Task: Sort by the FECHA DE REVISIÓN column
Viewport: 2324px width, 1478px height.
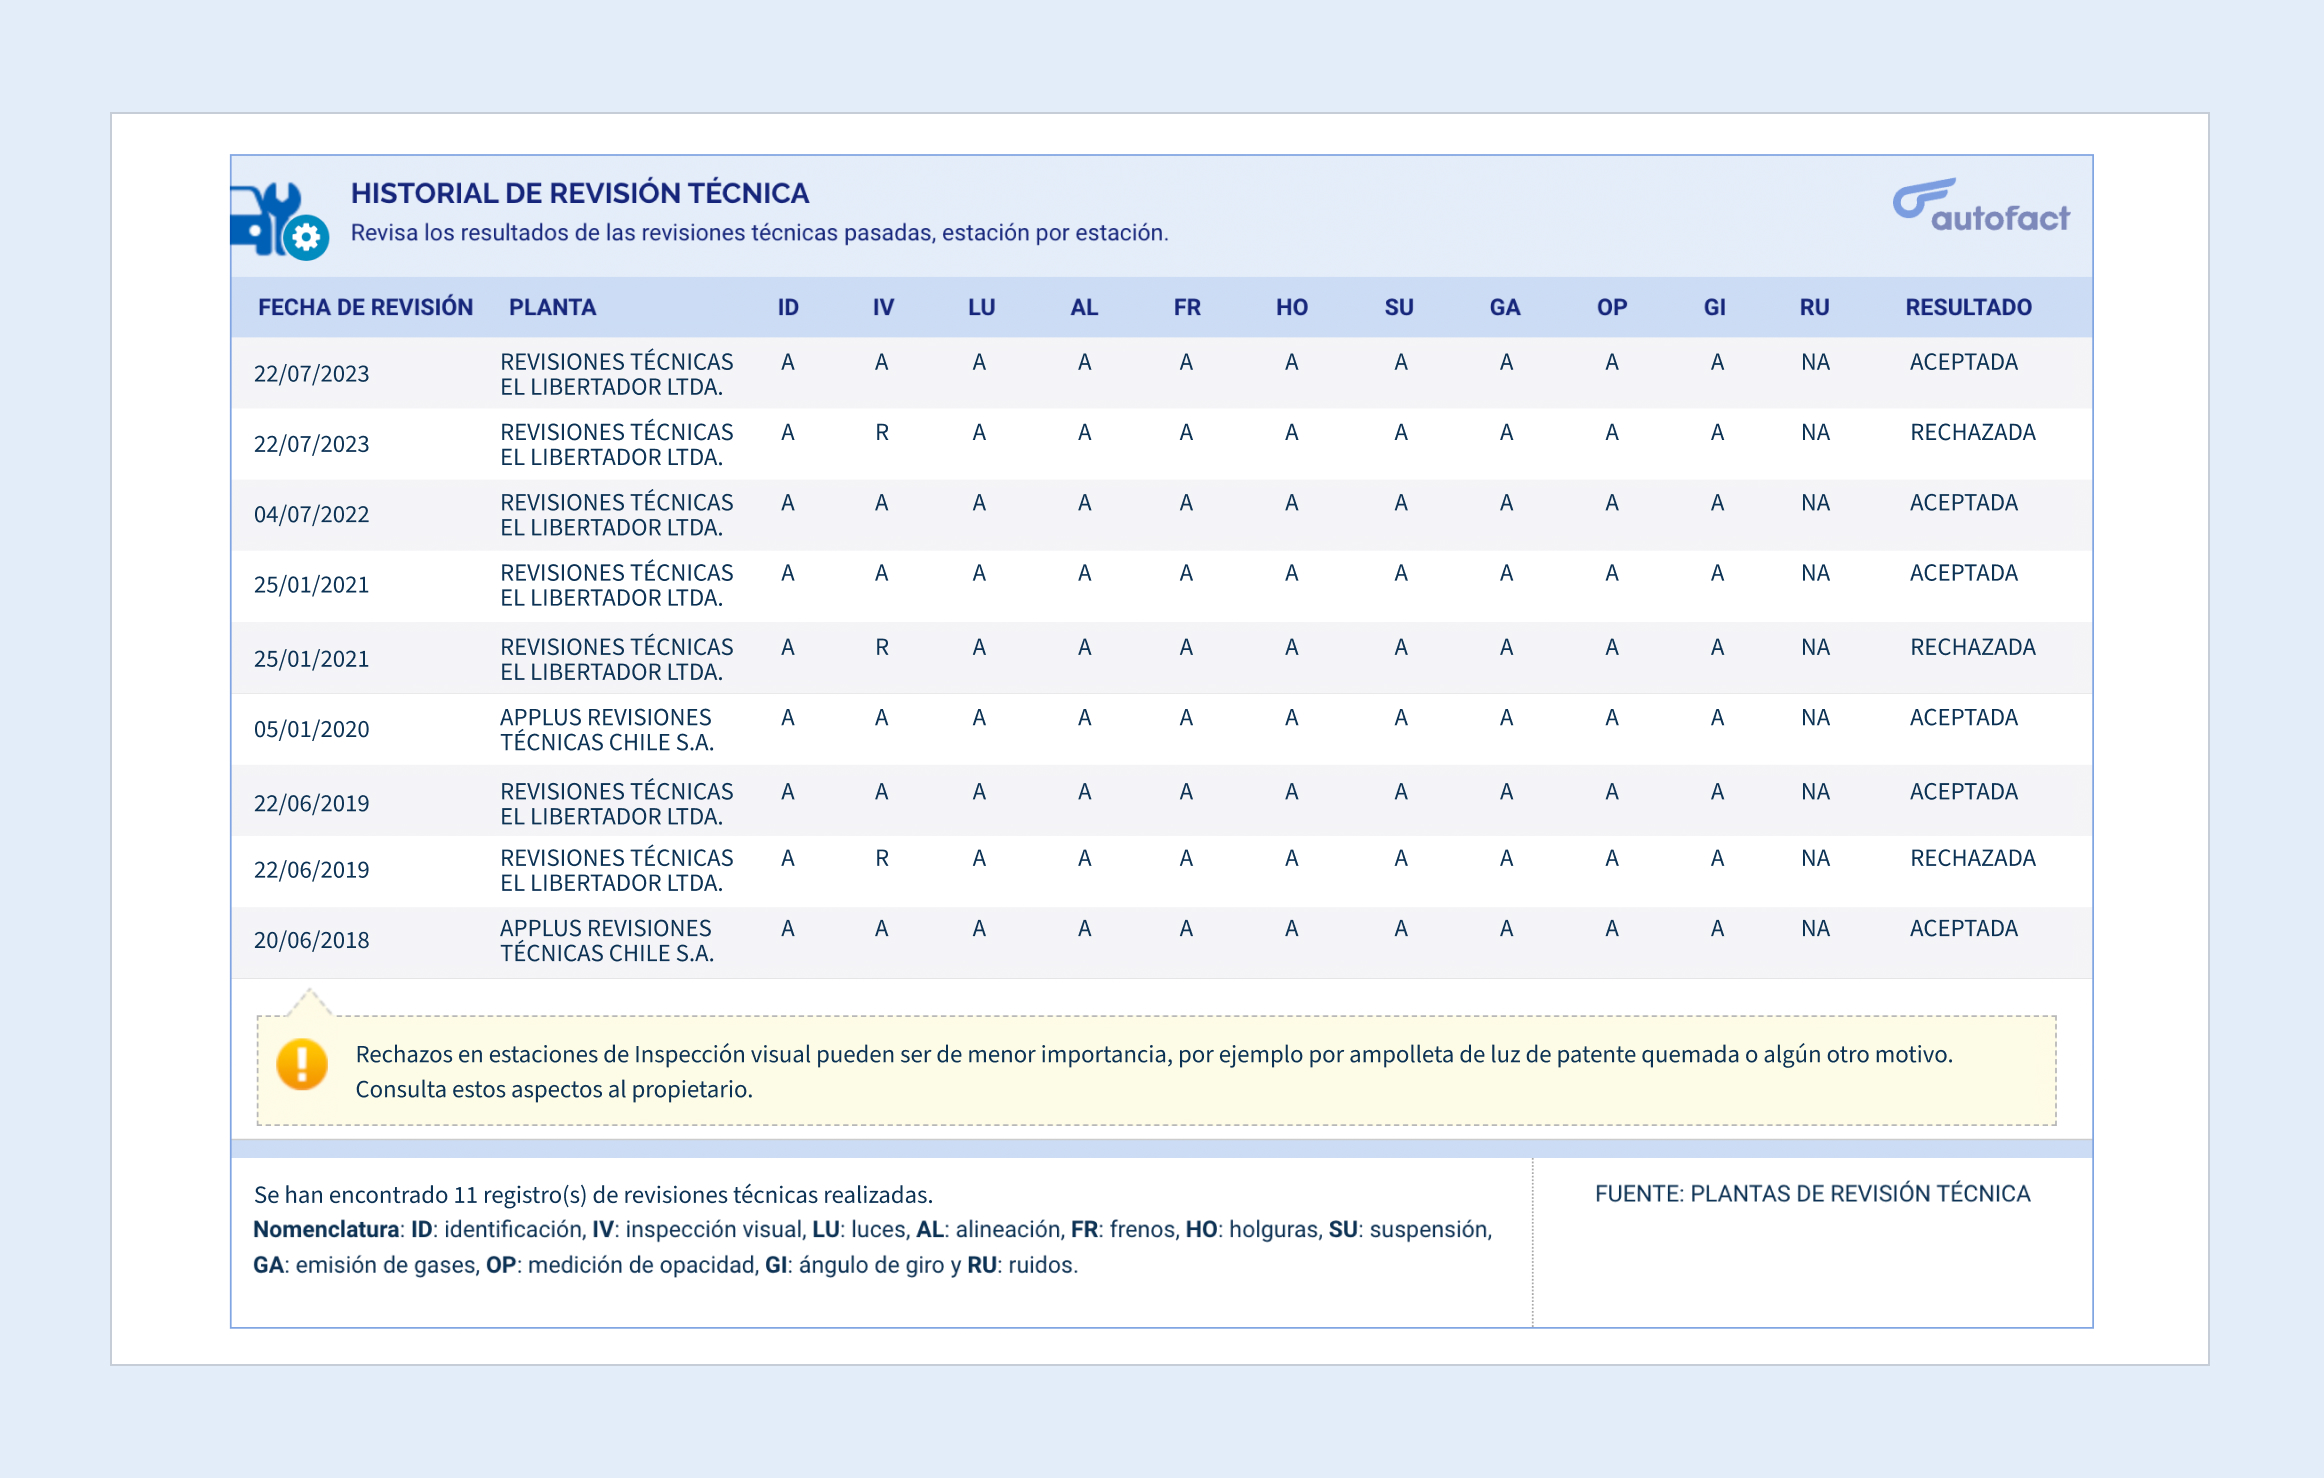Action: 366,307
